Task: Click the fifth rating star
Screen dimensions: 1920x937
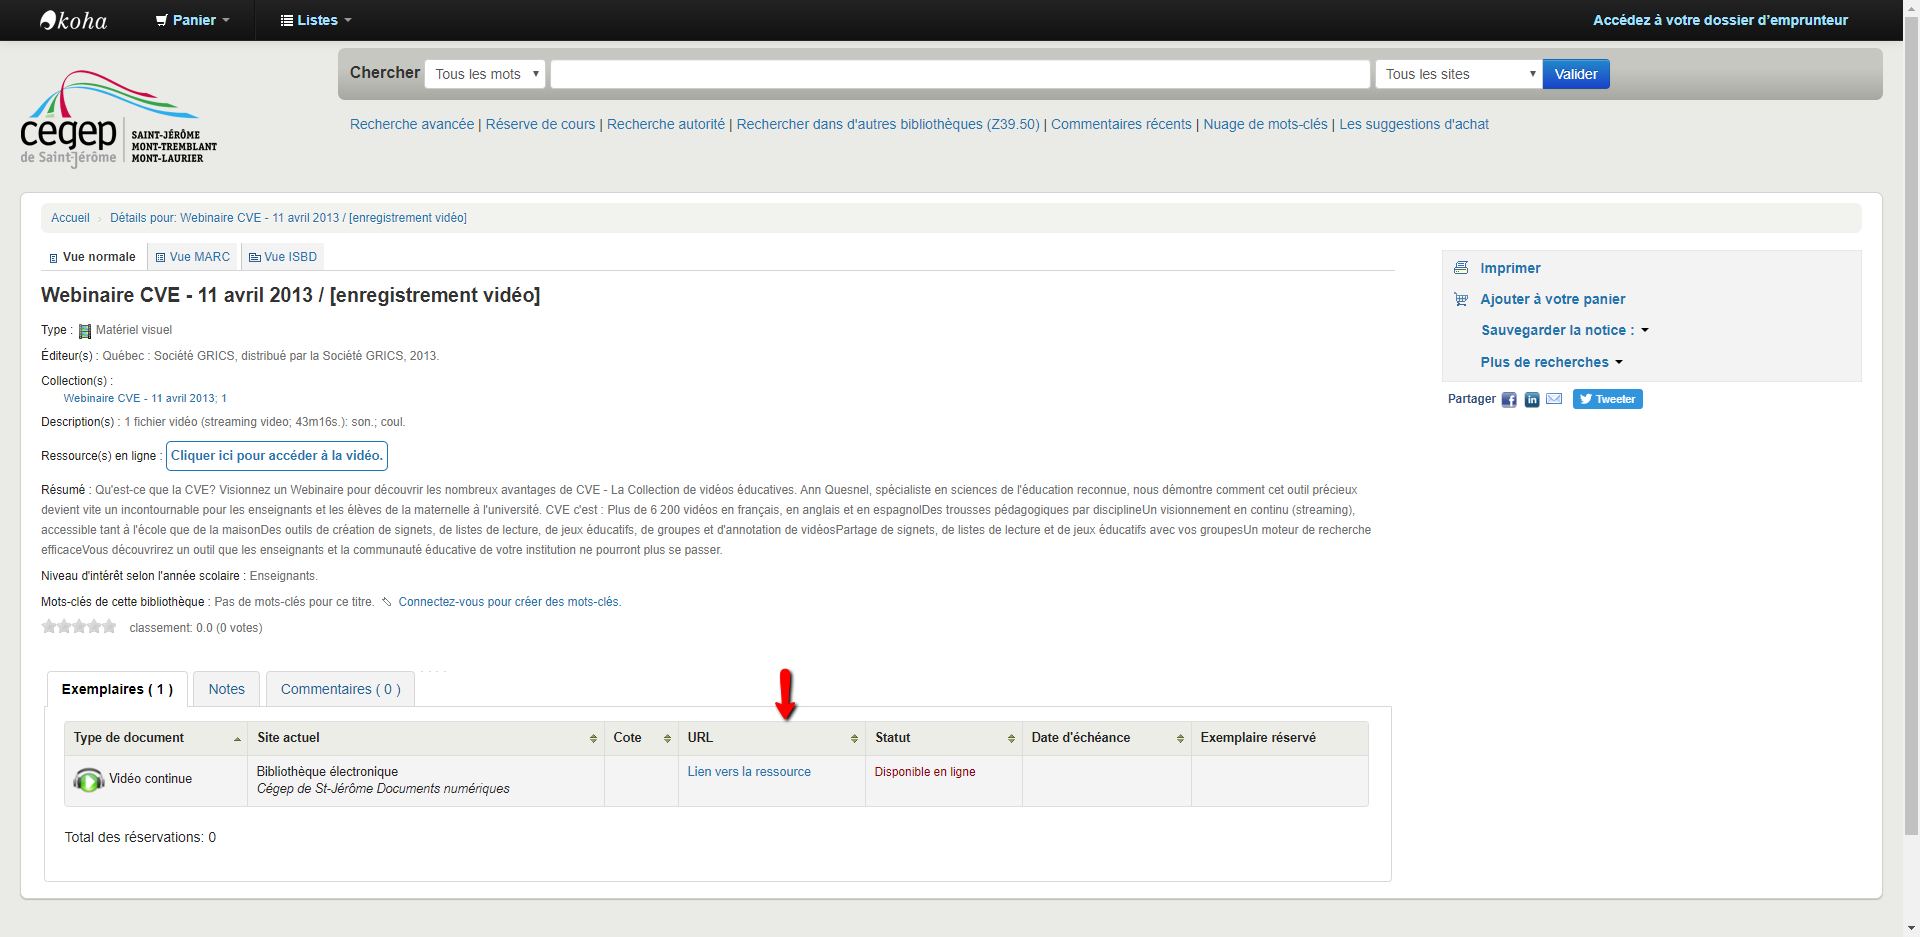Action: click(x=110, y=627)
